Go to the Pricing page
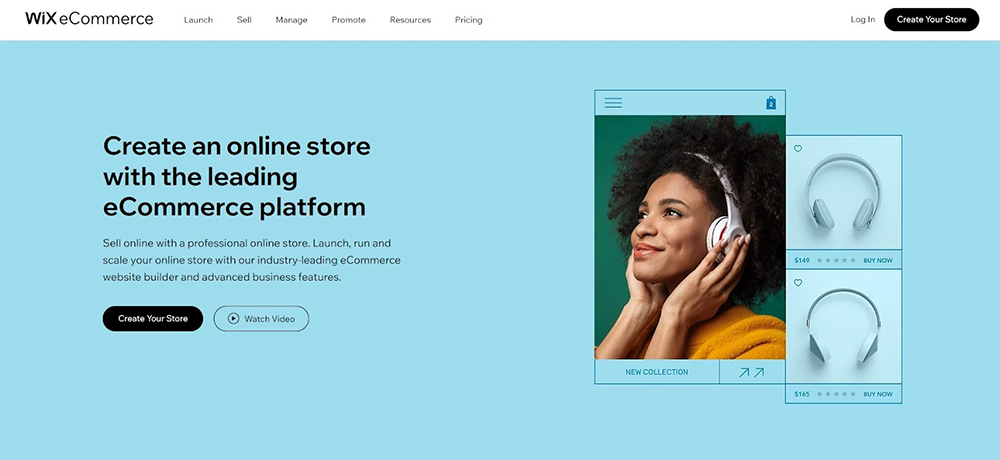Viewport: 1000px width, 460px height. click(x=469, y=20)
